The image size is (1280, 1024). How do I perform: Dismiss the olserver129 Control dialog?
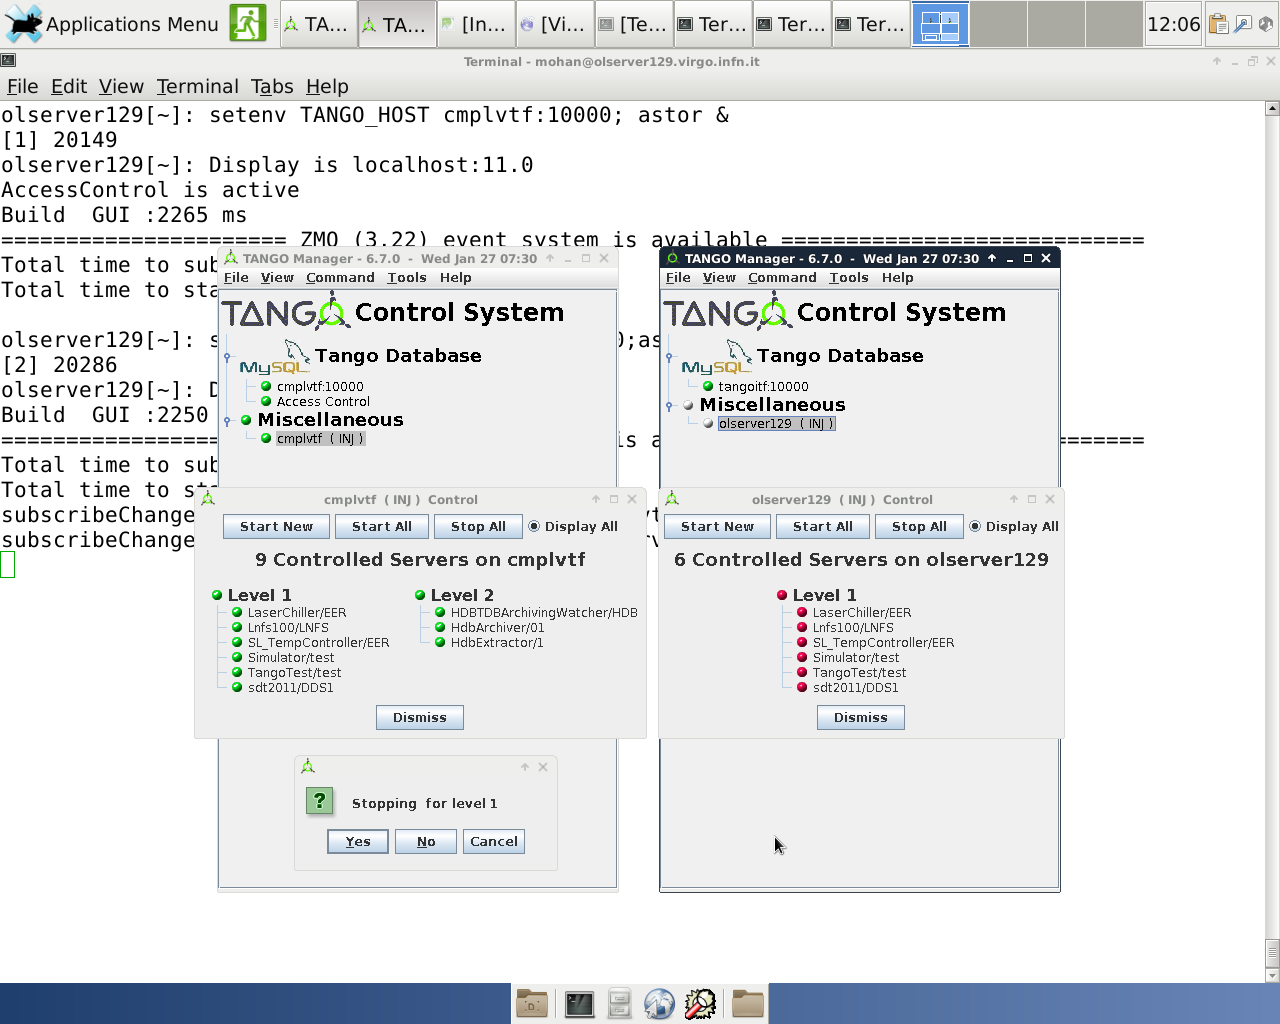click(861, 717)
